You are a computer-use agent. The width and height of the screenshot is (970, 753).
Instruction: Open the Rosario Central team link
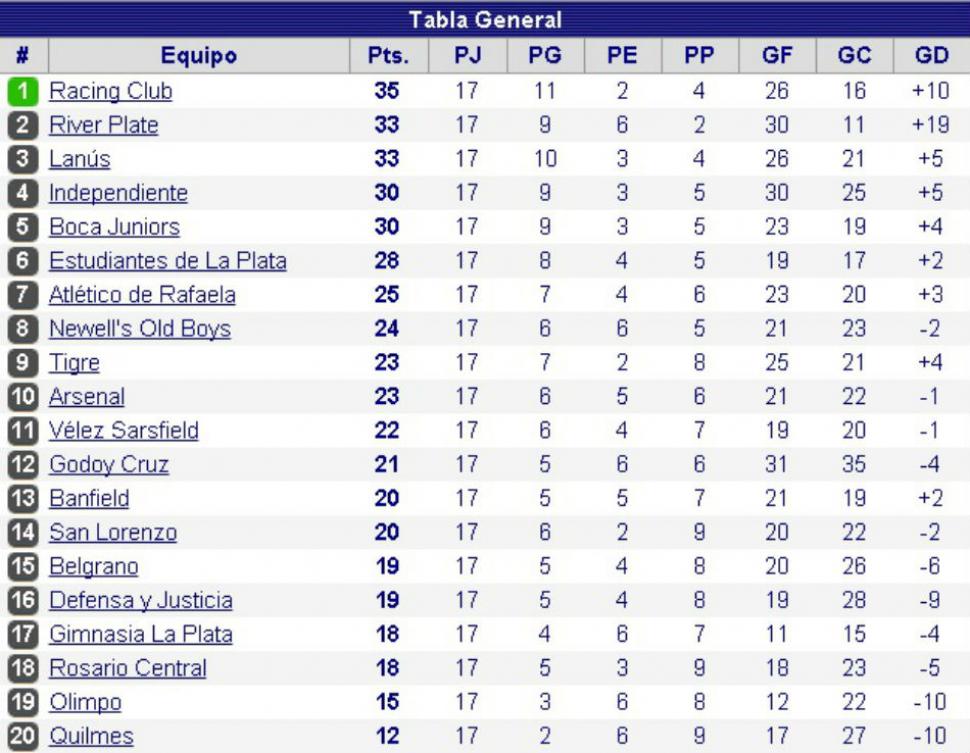[128, 668]
